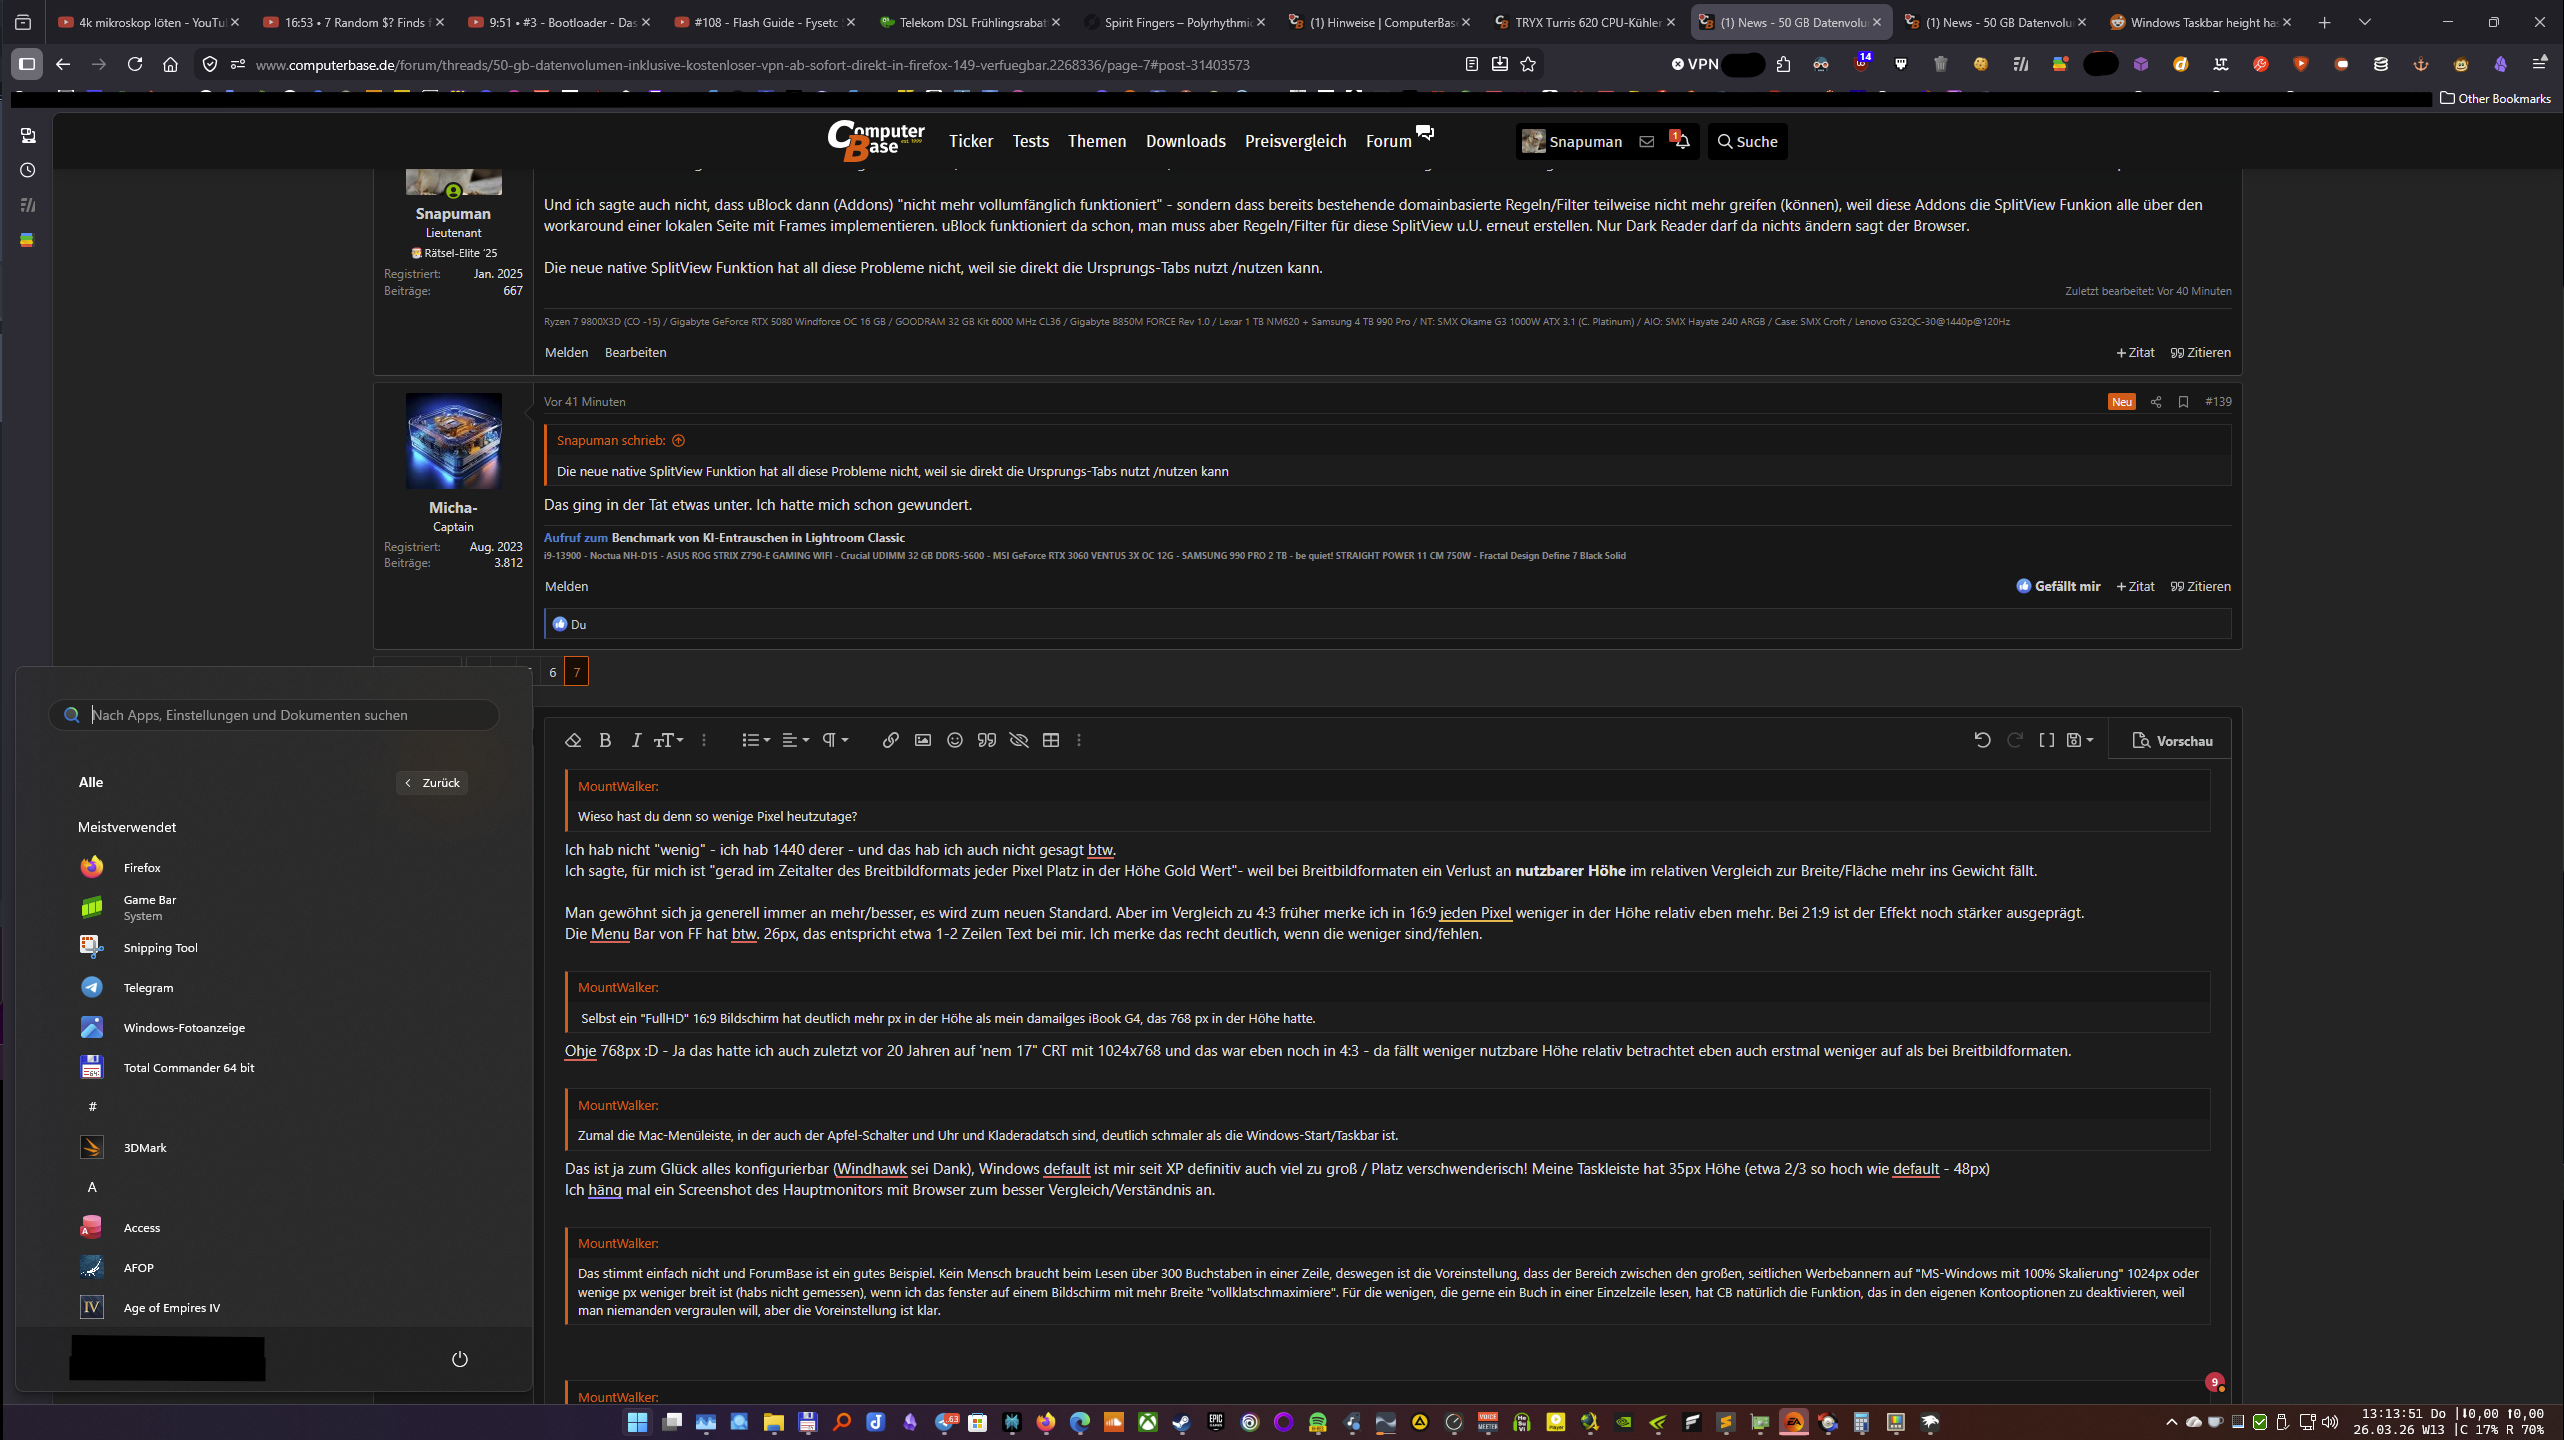Expand the list options dropdown
The width and height of the screenshot is (2564, 1440).
click(x=755, y=740)
